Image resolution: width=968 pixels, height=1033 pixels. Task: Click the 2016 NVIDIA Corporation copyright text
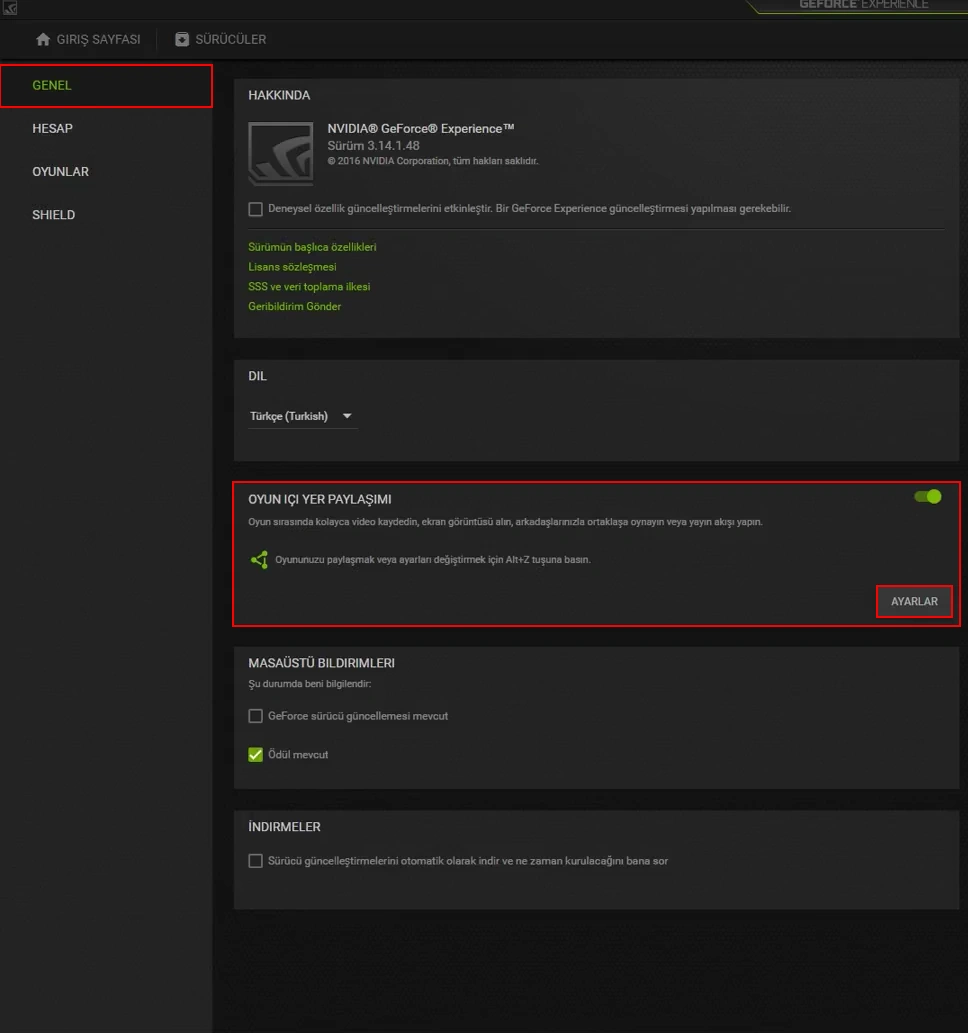coord(433,161)
